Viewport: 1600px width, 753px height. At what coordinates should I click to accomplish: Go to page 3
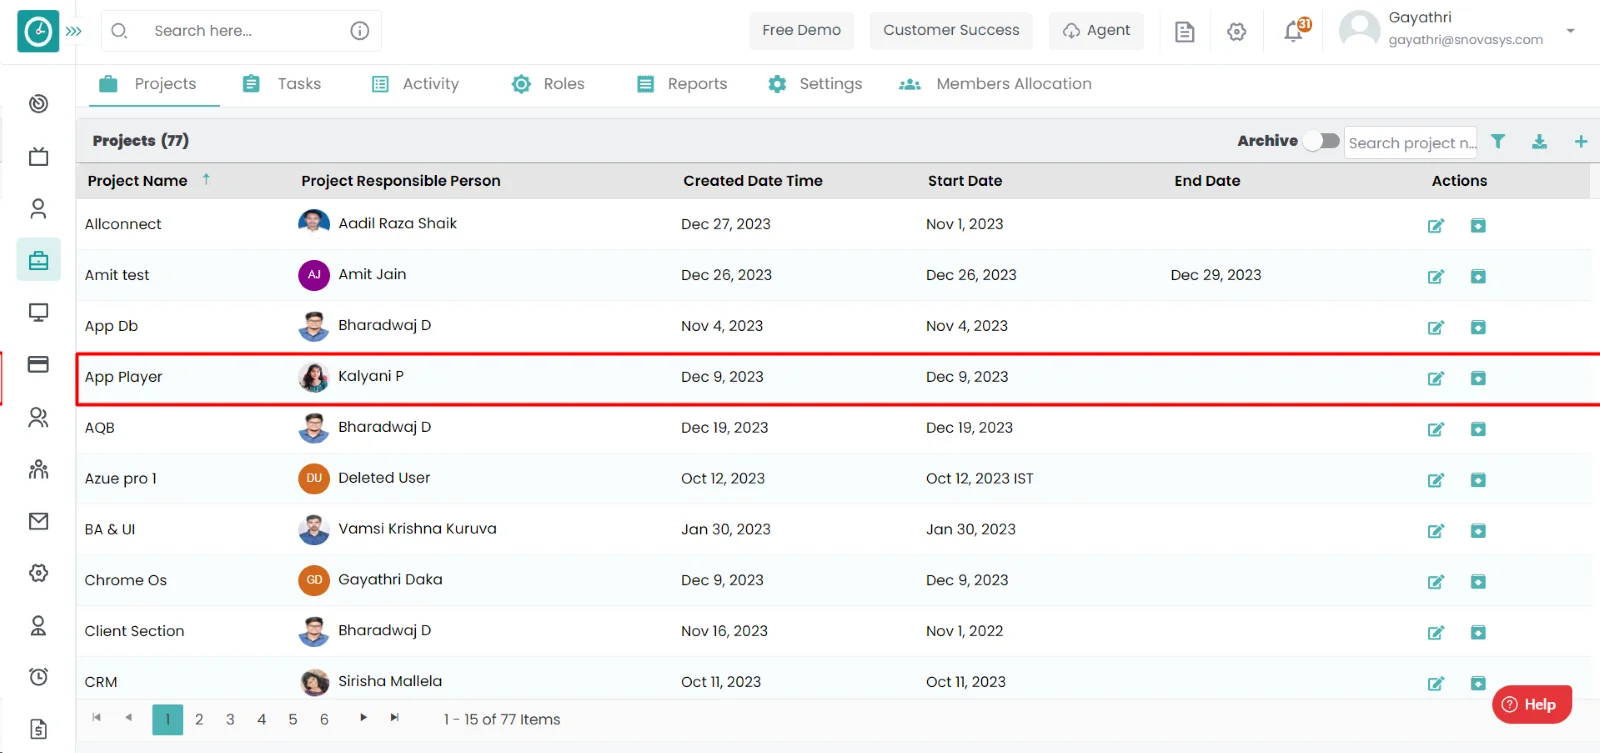(x=230, y=720)
